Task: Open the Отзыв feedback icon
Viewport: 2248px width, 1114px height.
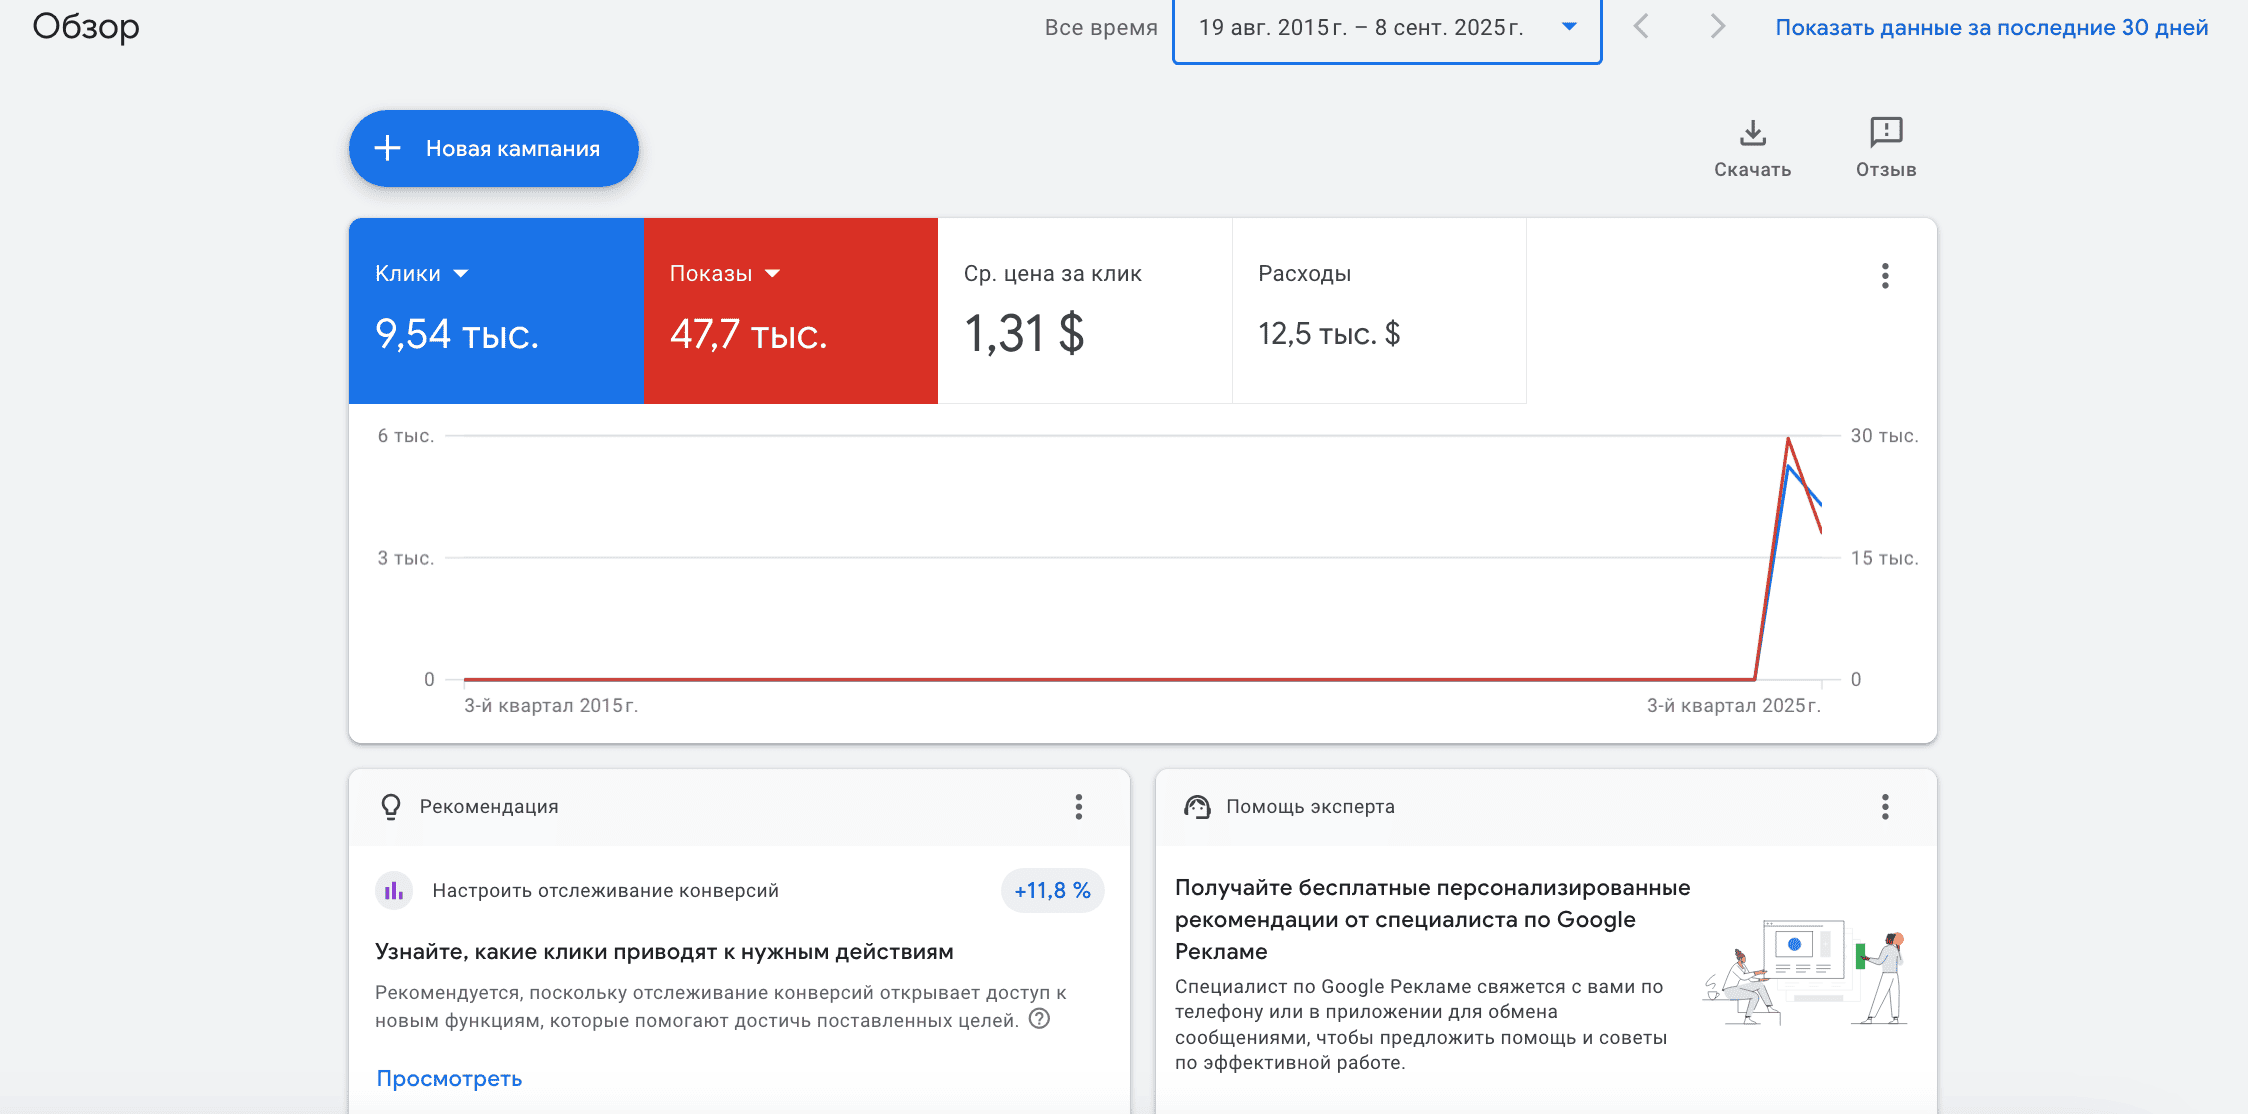Action: coord(1886,132)
